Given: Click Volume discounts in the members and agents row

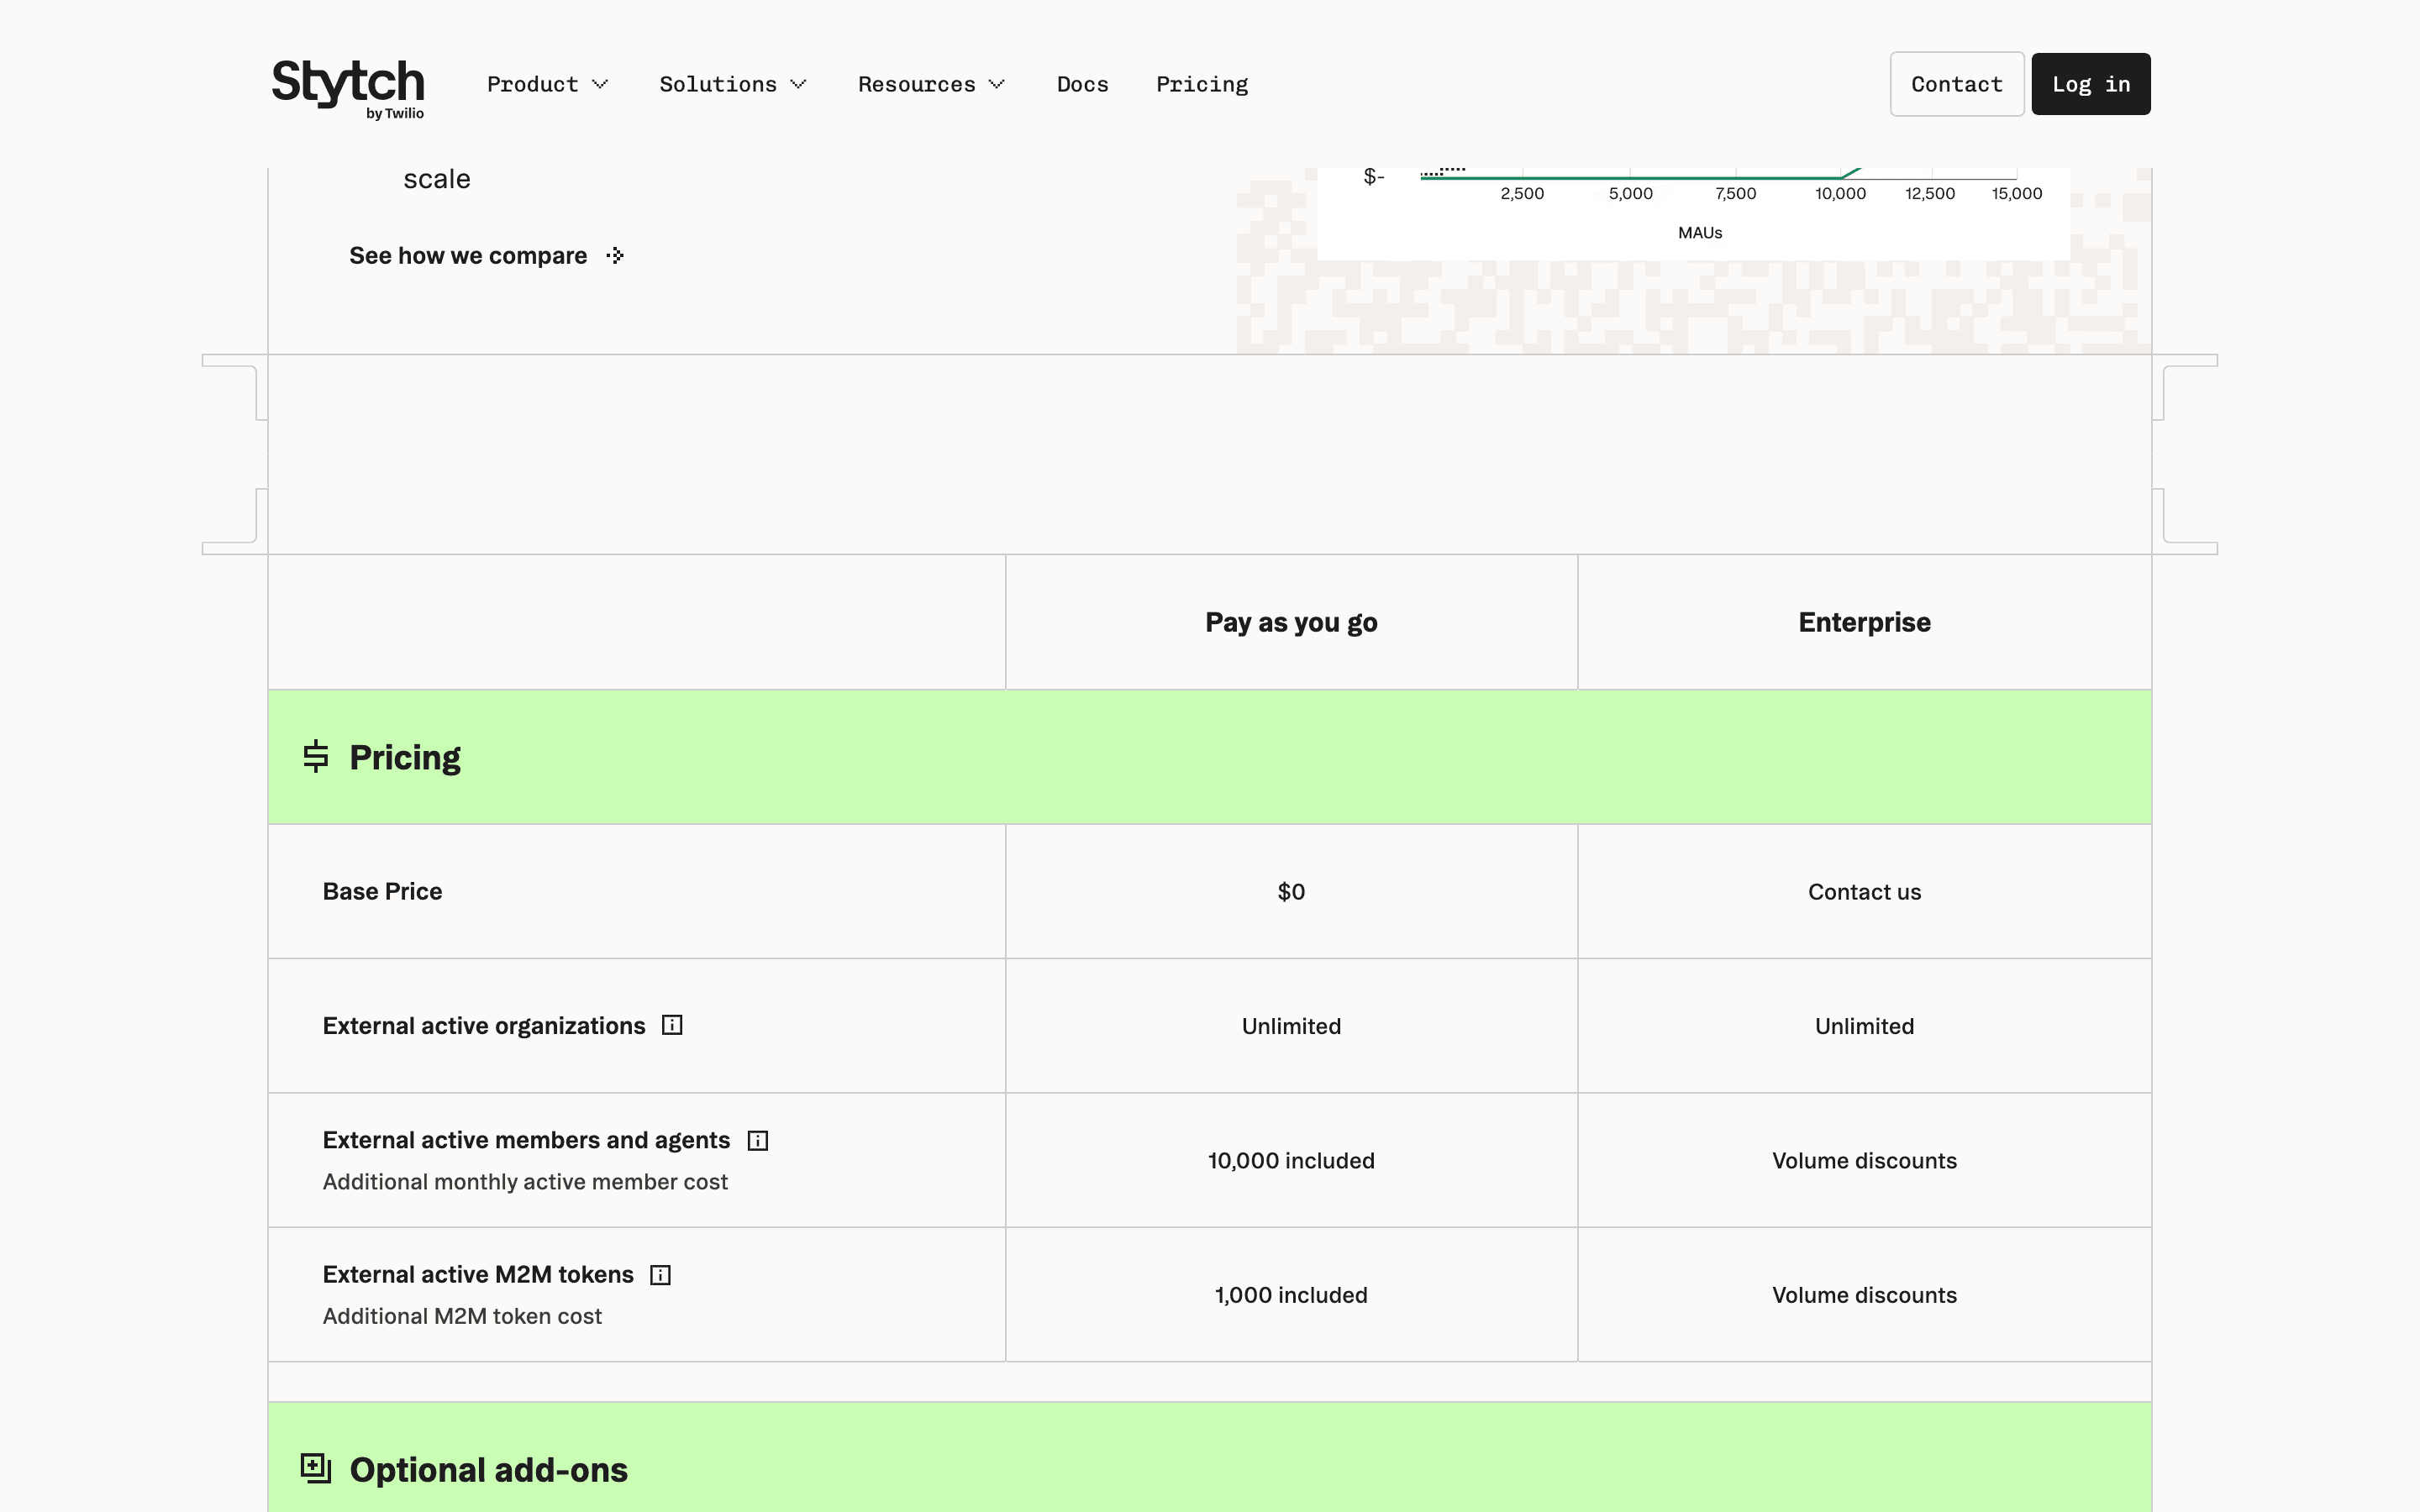Looking at the screenshot, I should (x=1864, y=1161).
